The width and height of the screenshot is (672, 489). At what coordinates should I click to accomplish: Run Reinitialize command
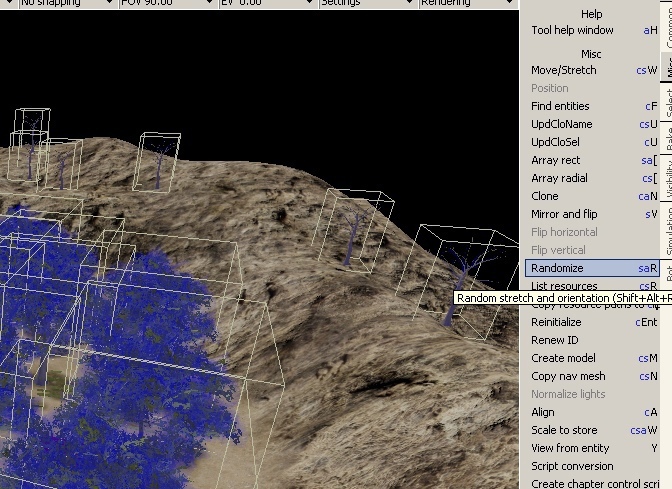(x=593, y=322)
